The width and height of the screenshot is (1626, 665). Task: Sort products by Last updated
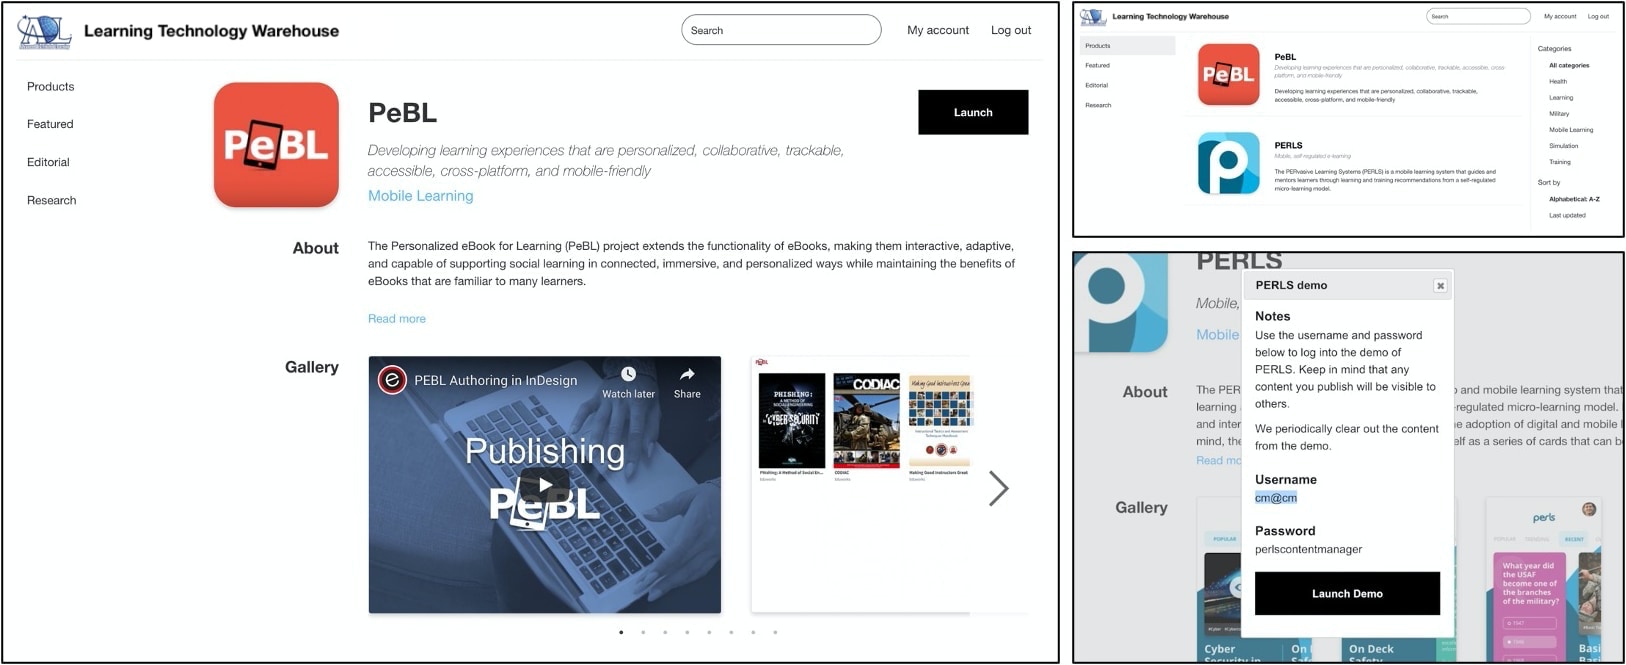(1567, 215)
